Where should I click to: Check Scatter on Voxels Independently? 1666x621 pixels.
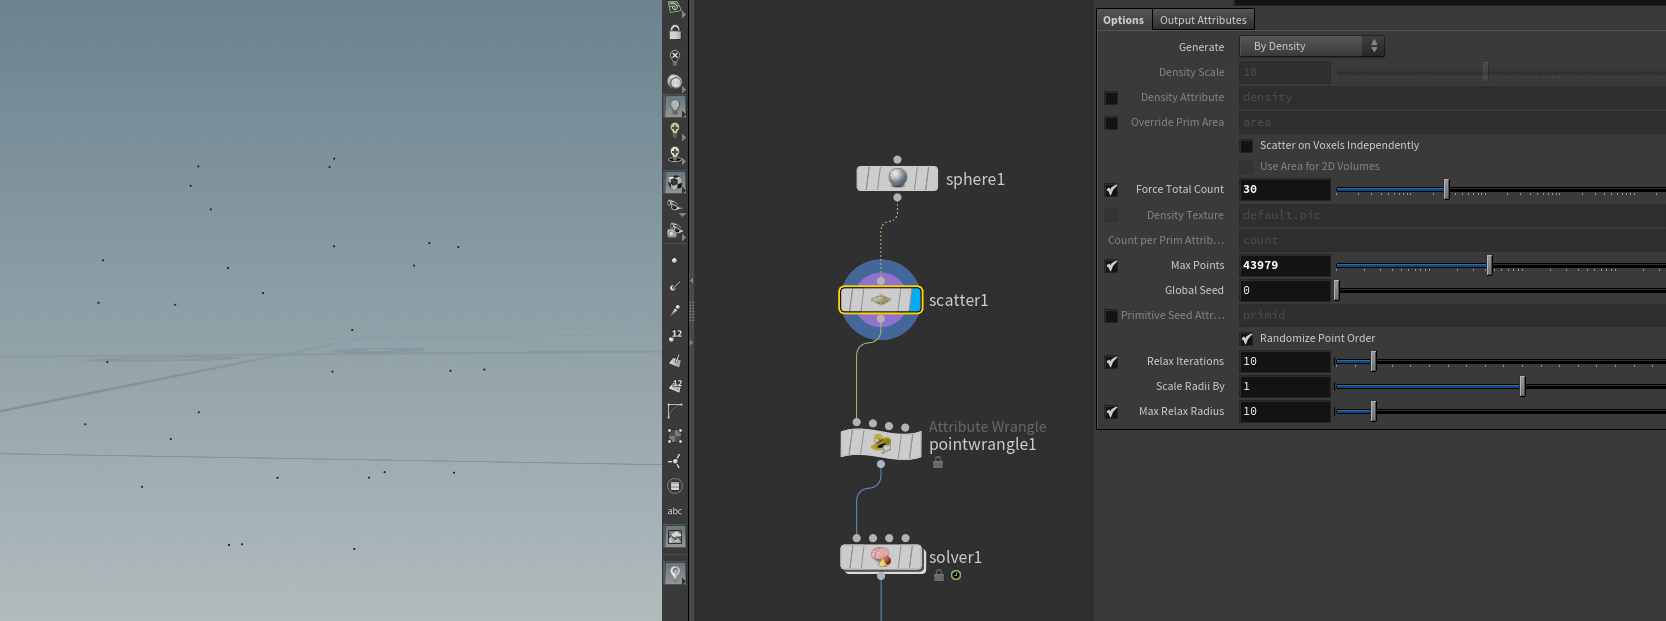click(1246, 146)
